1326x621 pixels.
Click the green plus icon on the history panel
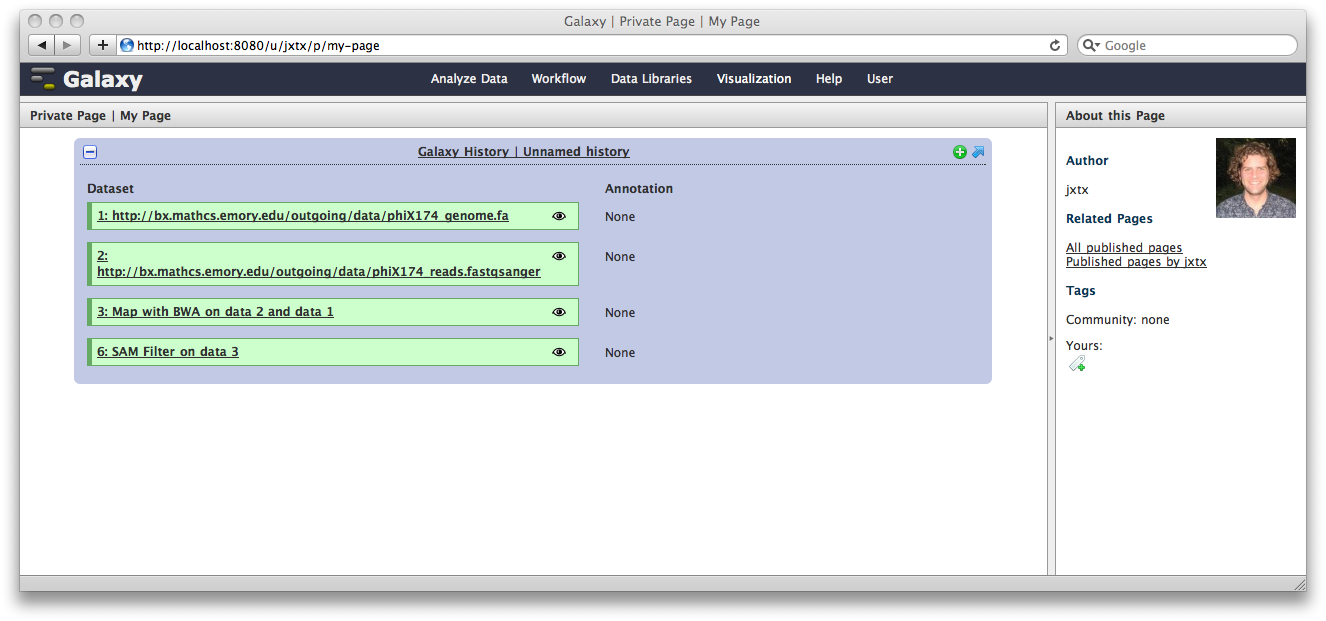coord(959,152)
